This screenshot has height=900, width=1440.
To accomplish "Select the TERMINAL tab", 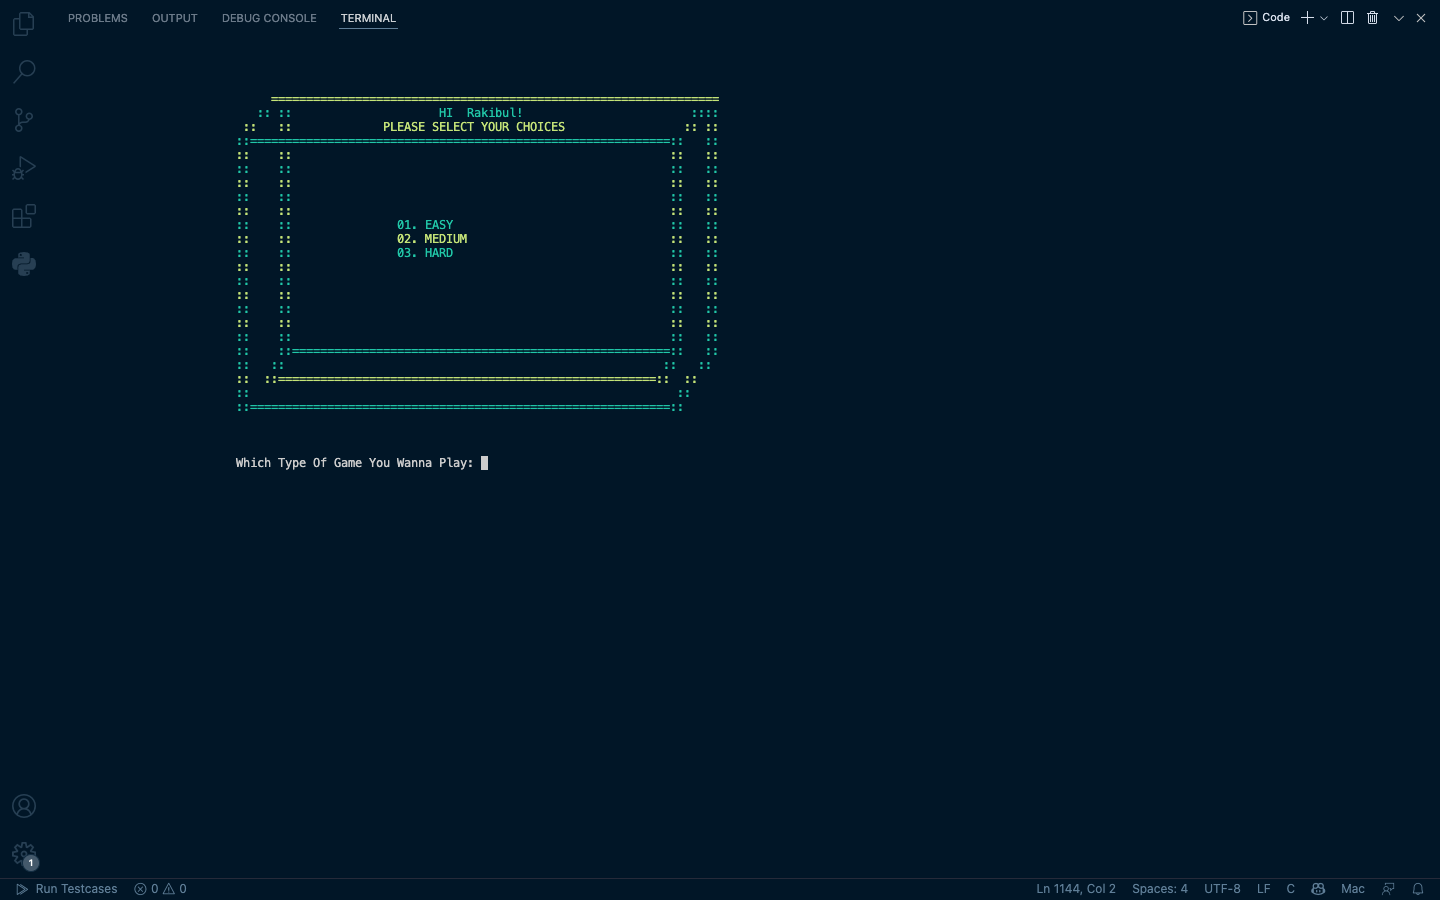I will coord(368,18).
